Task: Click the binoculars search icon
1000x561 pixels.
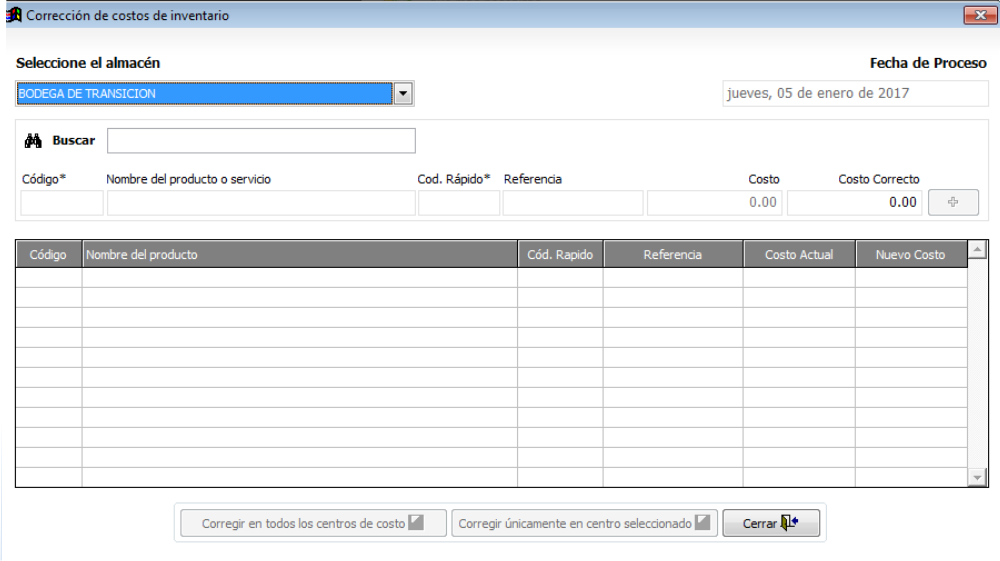Action: pos(33,140)
